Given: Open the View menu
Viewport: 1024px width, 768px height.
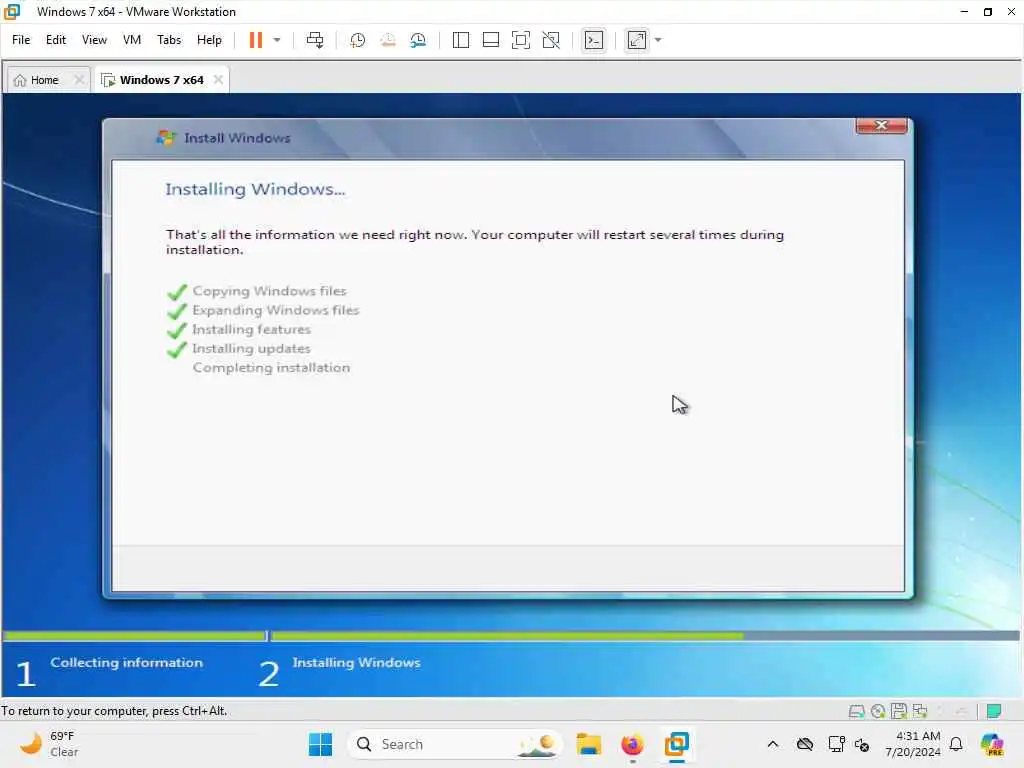Looking at the screenshot, I should (x=94, y=40).
